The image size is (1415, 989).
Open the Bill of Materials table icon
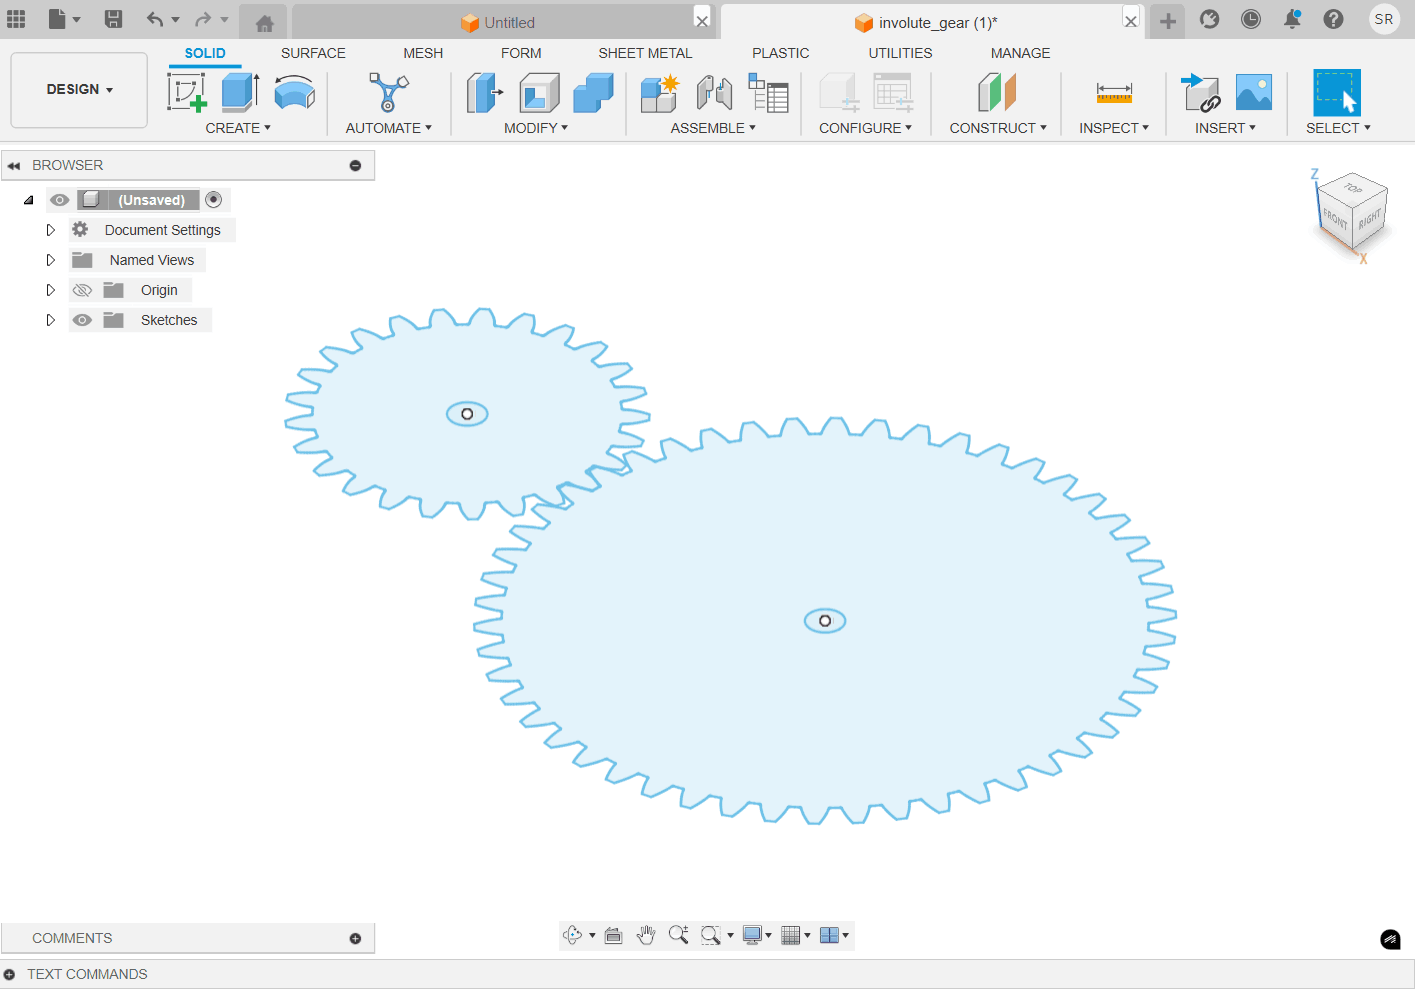coord(768,93)
